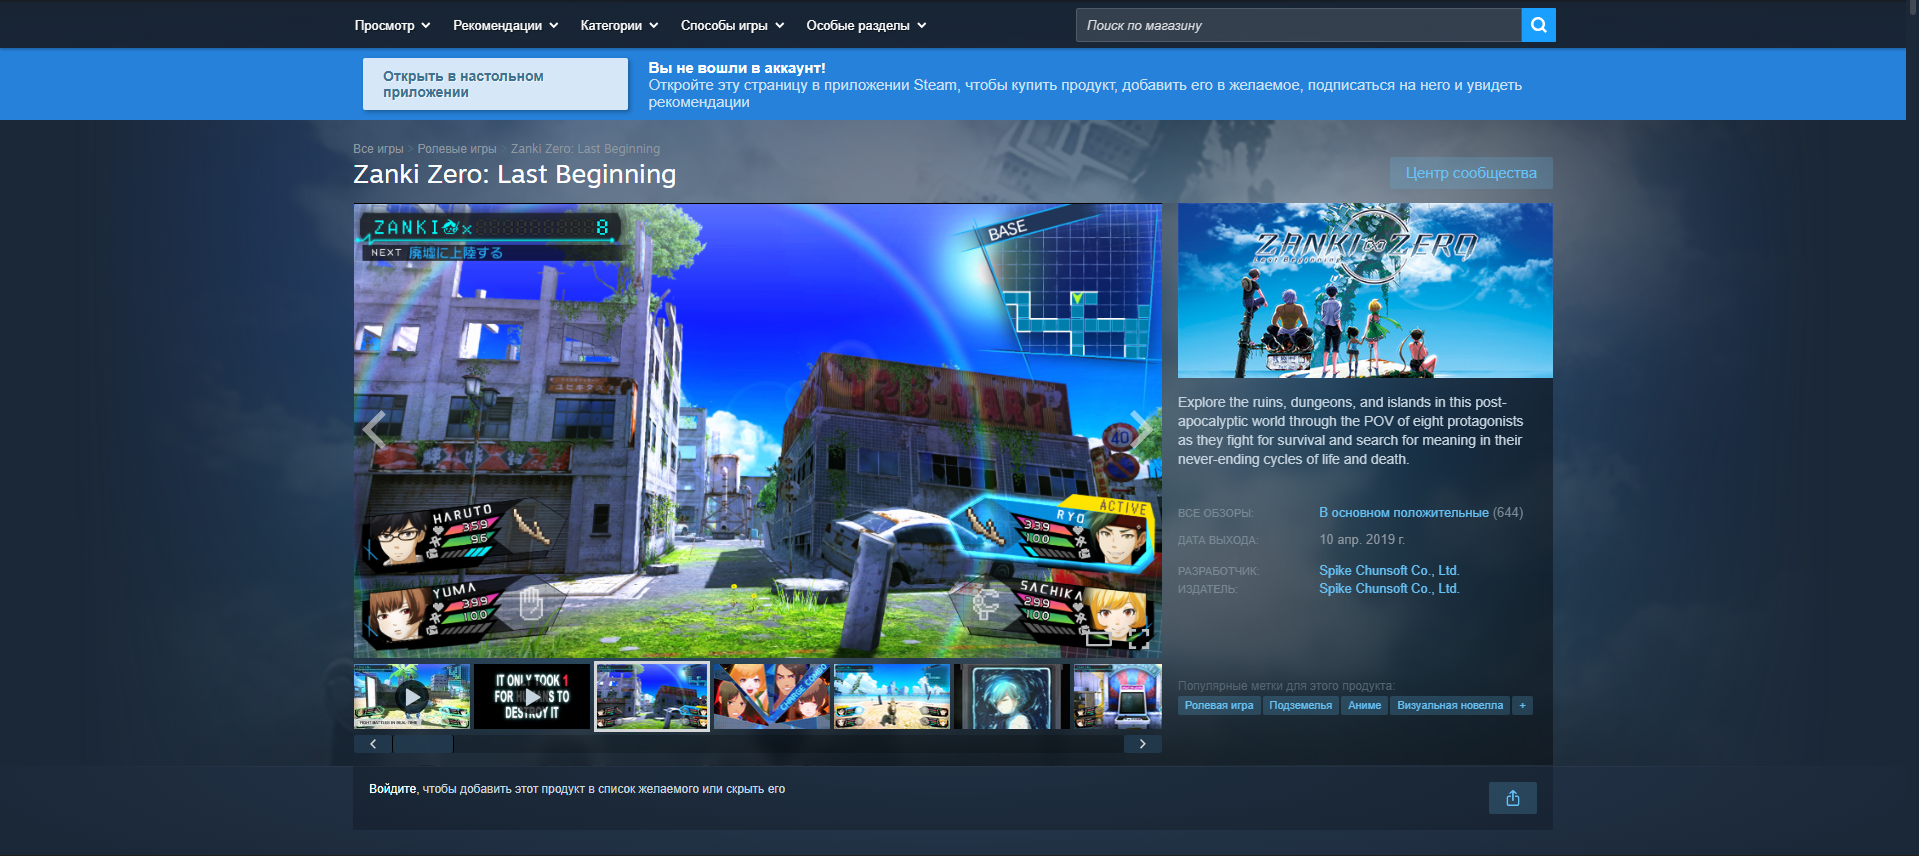Open the Центр сообщества button
The image size is (1919, 856).
(x=1471, y=173)
